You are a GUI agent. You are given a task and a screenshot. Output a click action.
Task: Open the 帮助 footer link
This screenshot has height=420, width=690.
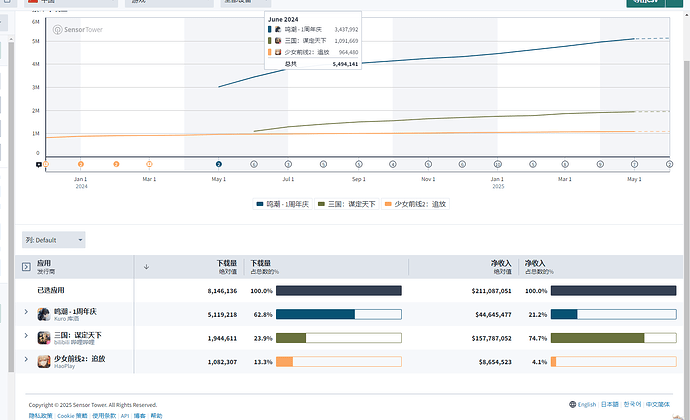[156, 416]
